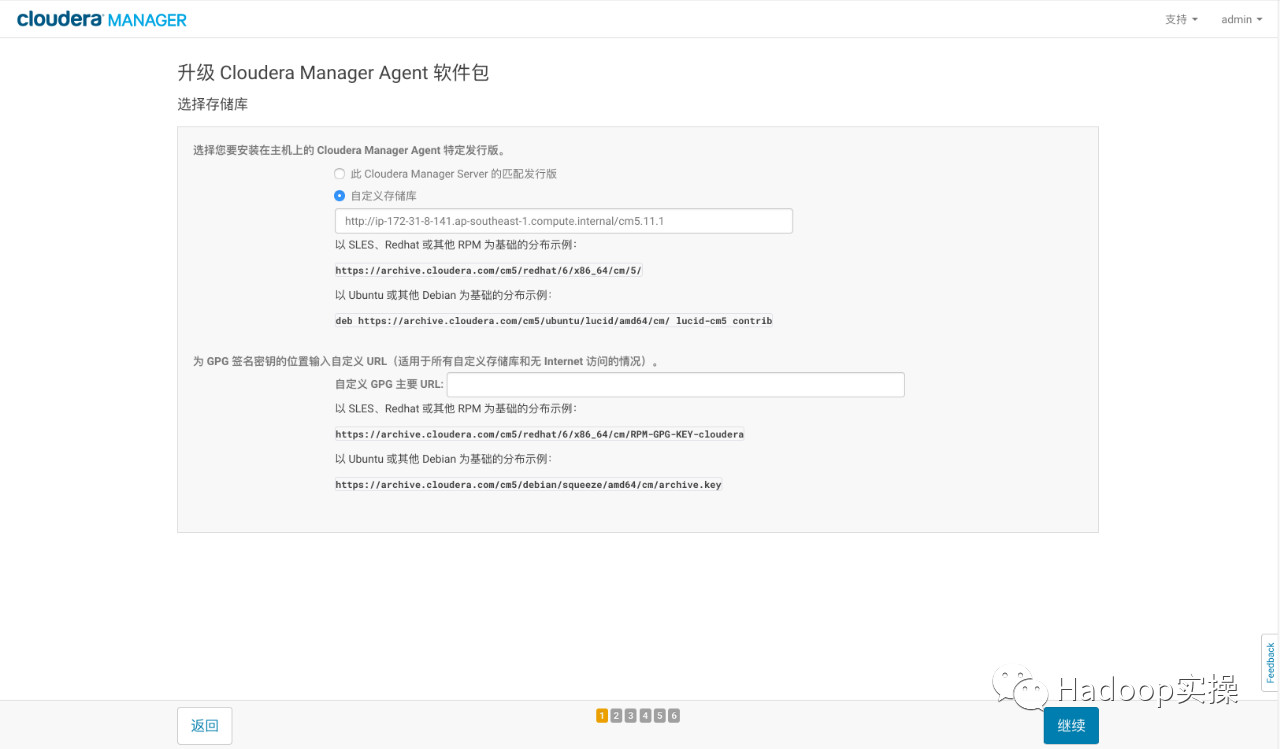Click the Cloudera Manager logo
Image resolution: width=1280 pixels, height=749 pixels.
click(x=101, y=19)
